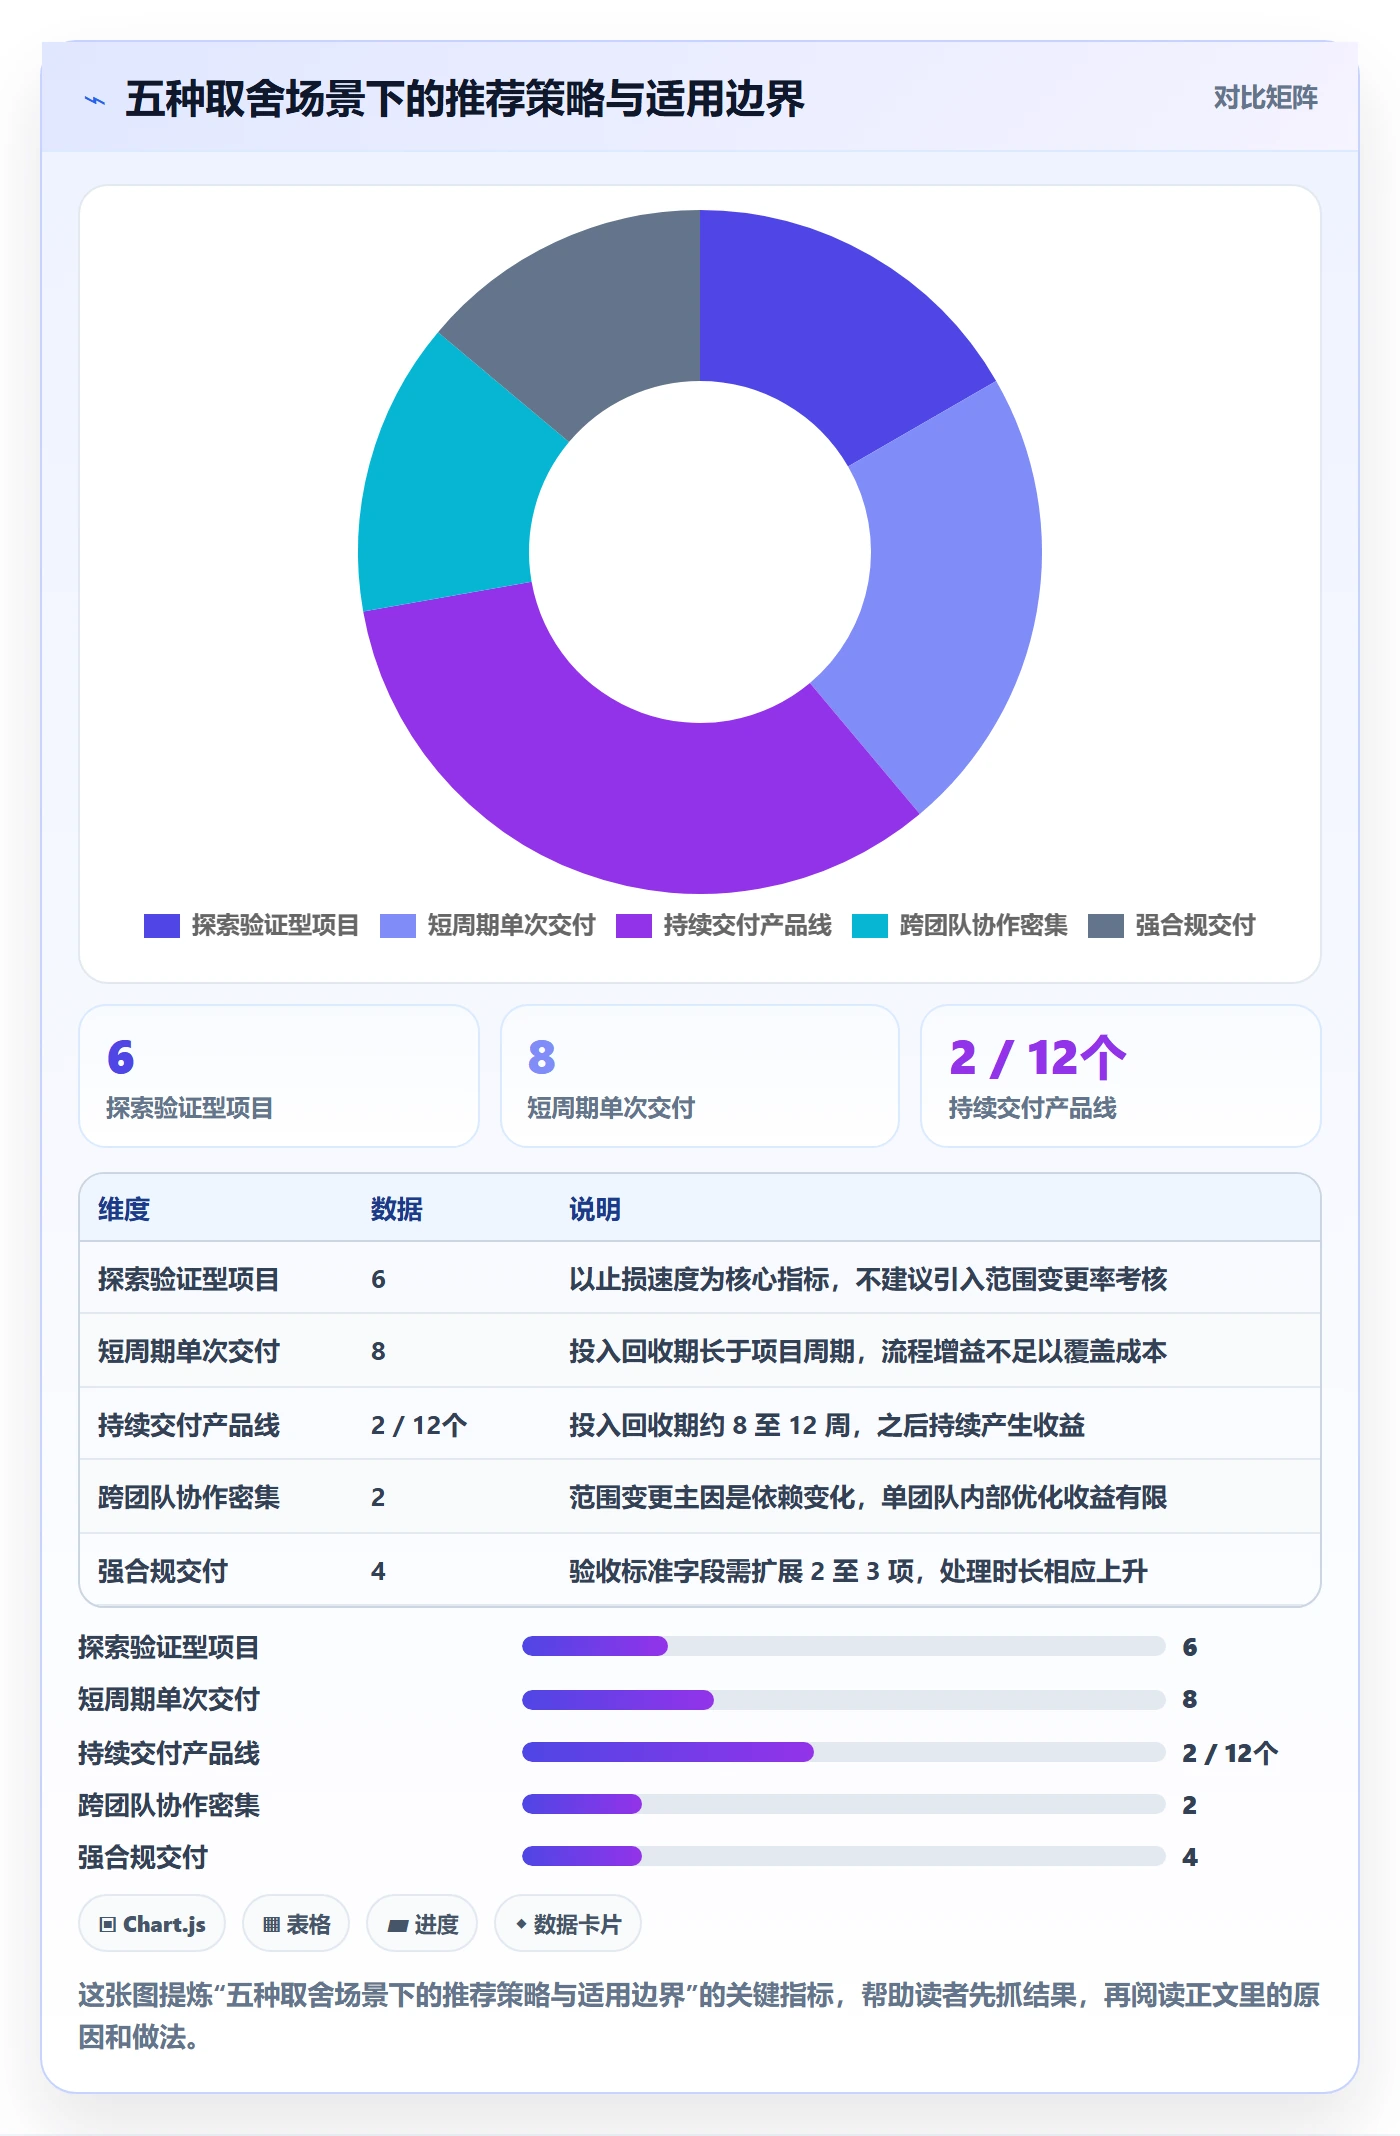Click 跨团队协作密集 in the table's first column
This screenshot has height=2136, width=1400.
(x=189, y=1497)
